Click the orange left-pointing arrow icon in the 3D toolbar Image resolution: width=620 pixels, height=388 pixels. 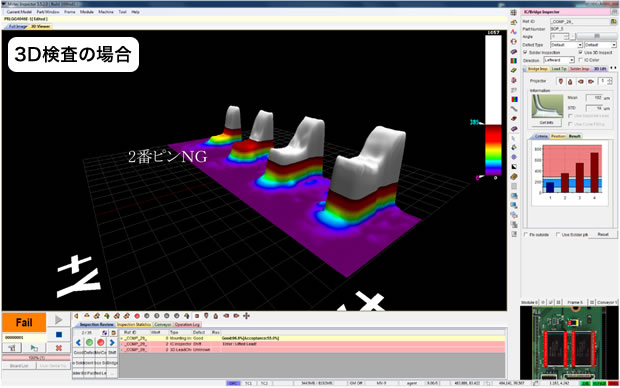tap(76, 316)
